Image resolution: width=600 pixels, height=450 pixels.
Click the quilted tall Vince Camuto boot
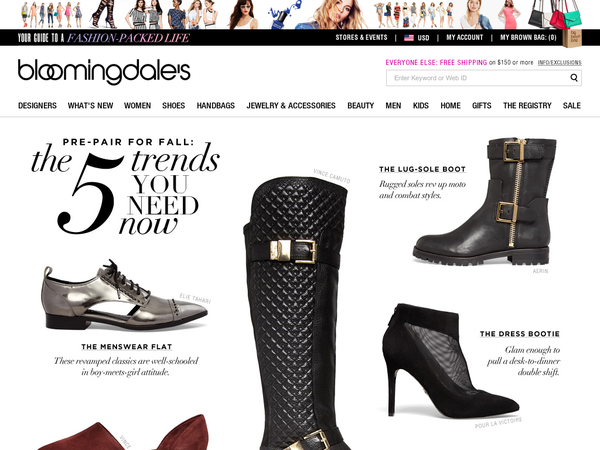coord(296,313)
